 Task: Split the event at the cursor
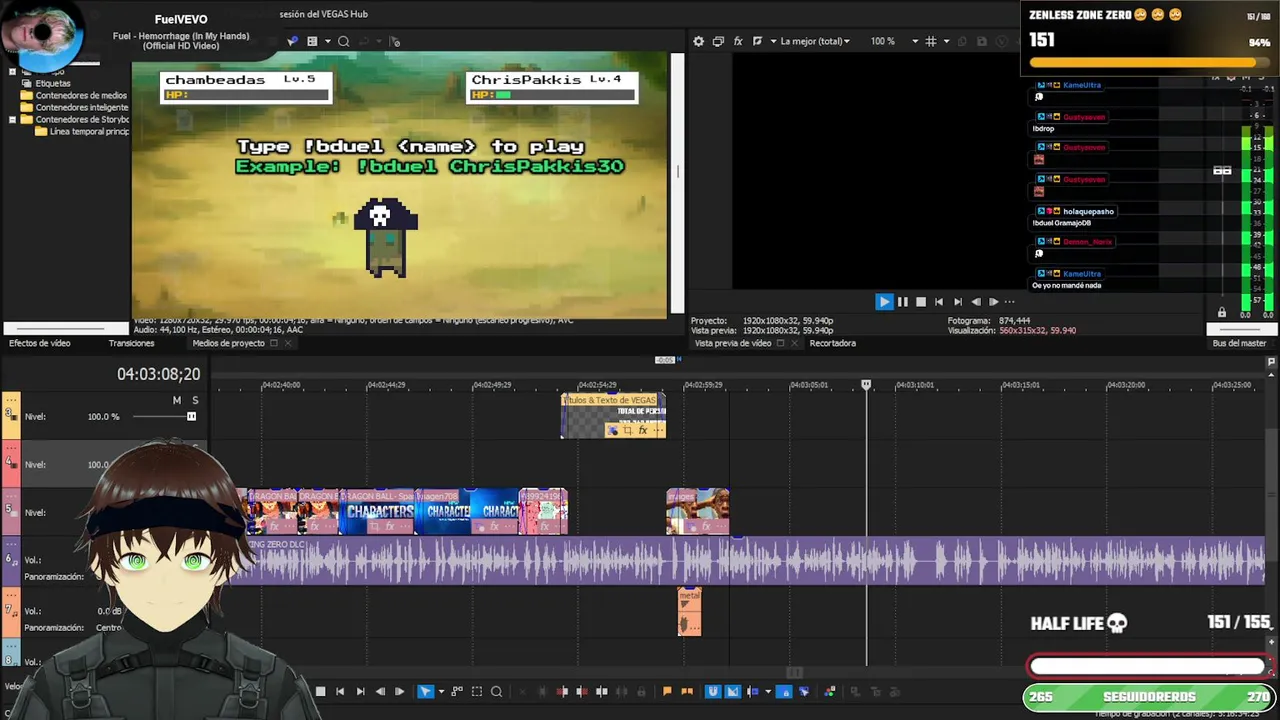point(601,691)
